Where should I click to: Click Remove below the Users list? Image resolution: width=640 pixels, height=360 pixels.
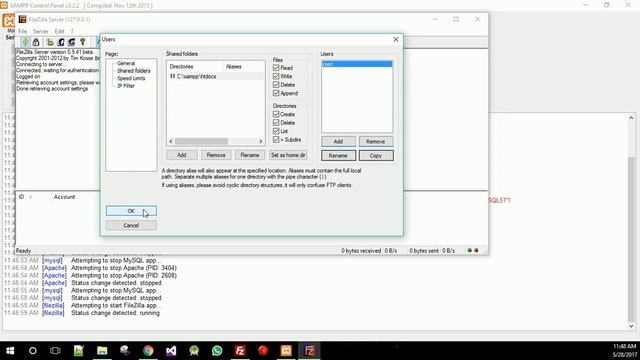point(376,142)
